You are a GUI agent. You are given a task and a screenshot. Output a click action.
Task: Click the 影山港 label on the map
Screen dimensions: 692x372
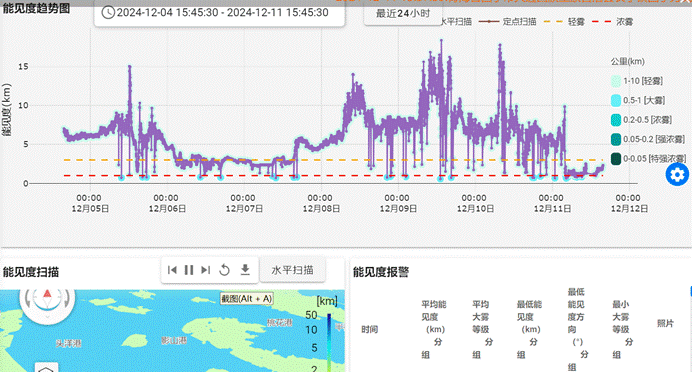click(174, 340)
